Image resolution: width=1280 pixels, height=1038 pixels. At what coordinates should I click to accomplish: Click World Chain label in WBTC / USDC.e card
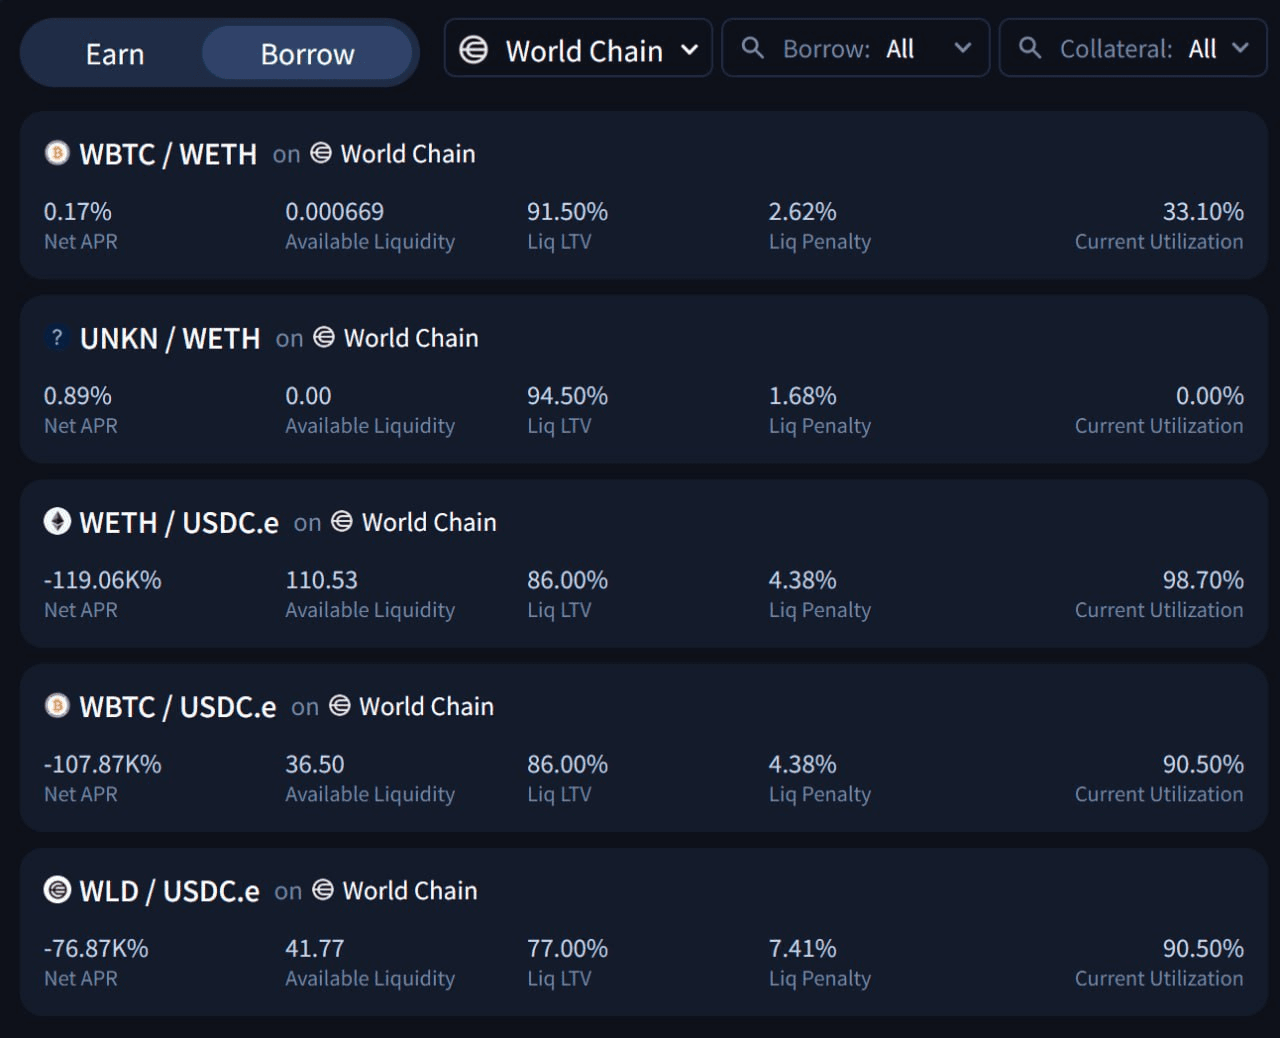coord(426,706)
